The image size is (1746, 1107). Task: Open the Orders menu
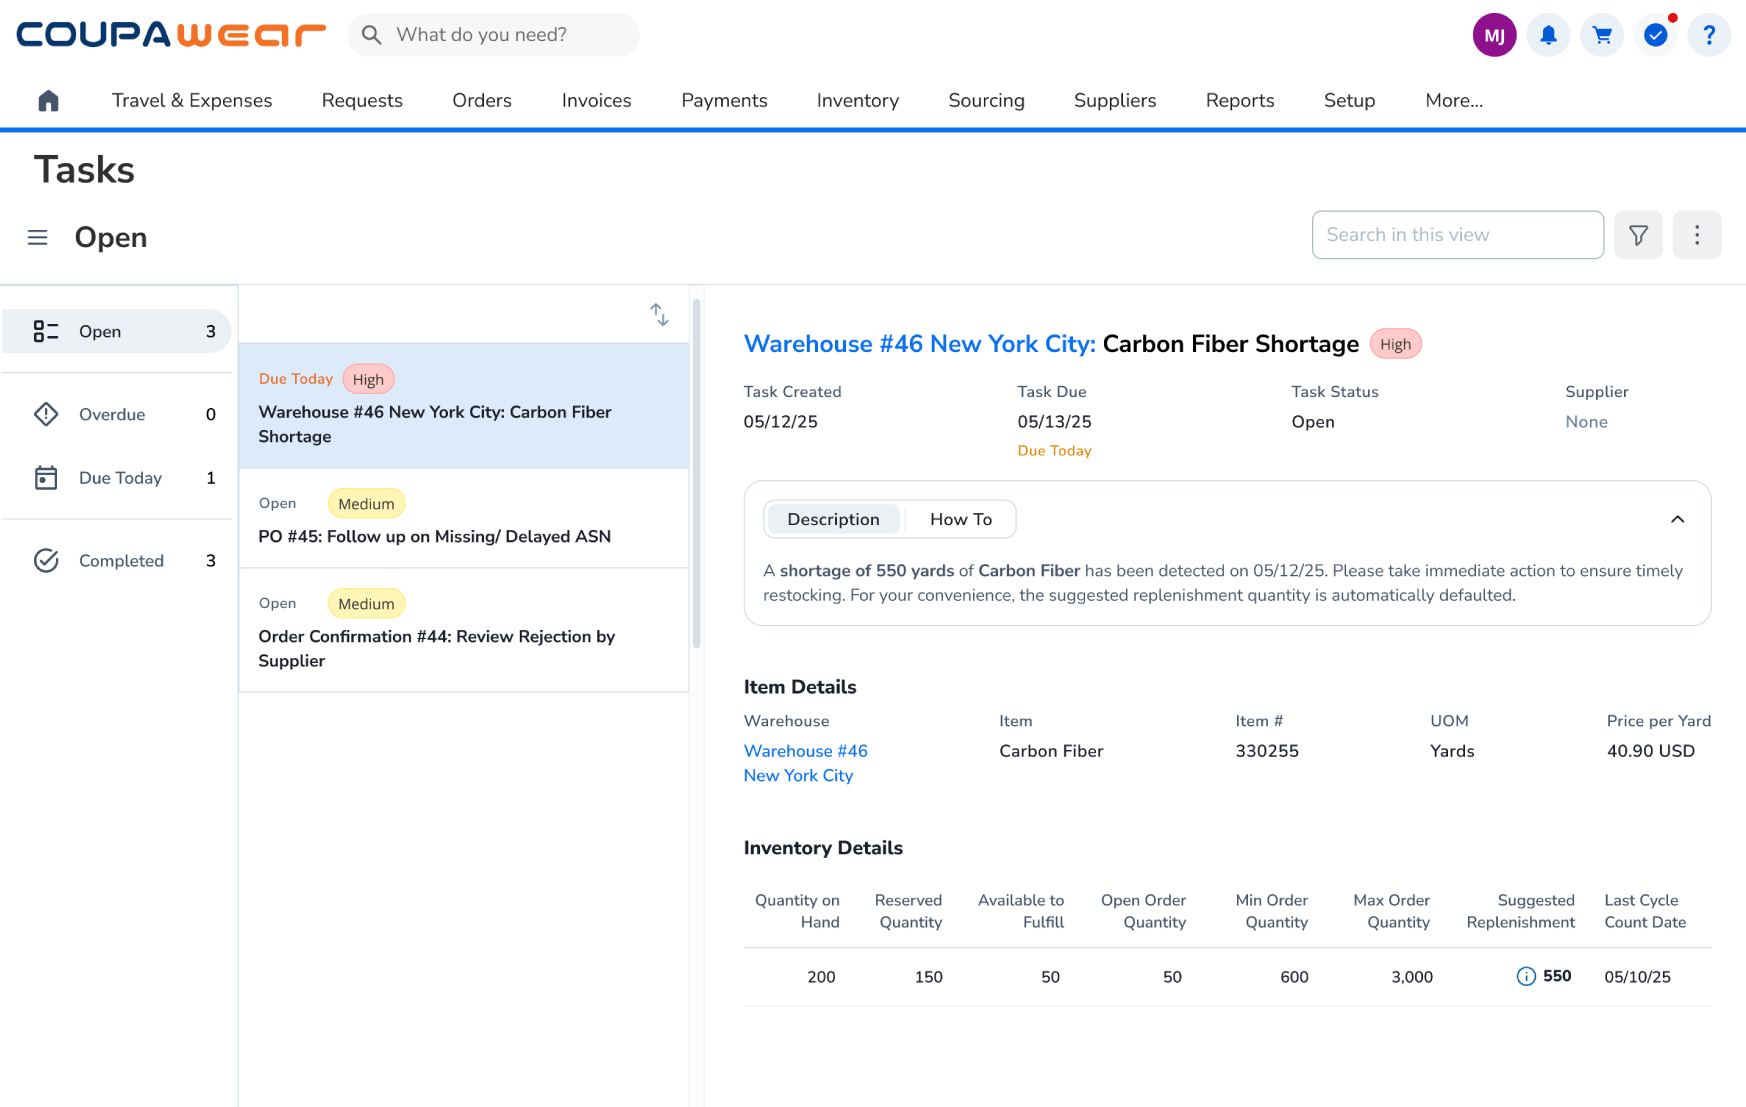pos(482,101)
